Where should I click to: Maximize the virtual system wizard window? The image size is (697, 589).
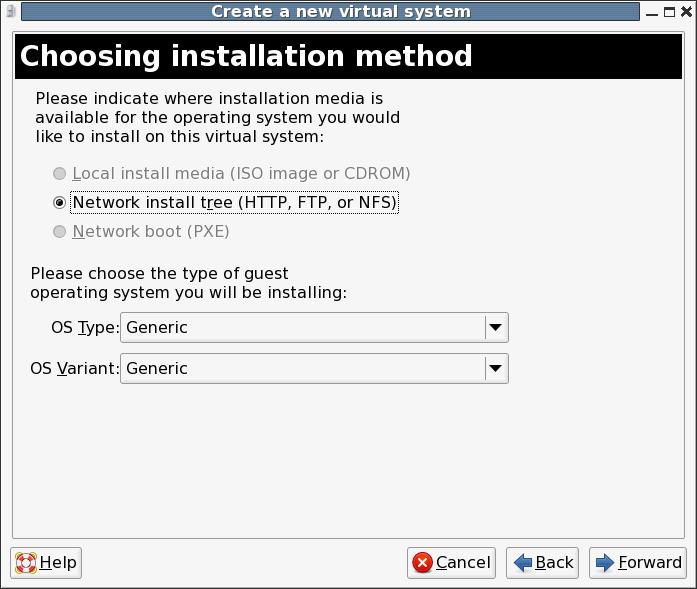(669, 12)
